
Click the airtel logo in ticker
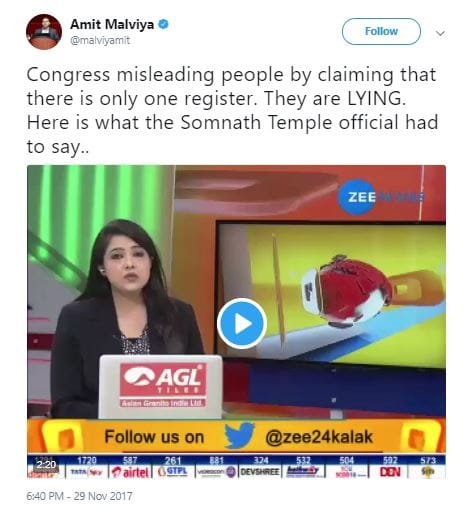(x=130, y=472)
